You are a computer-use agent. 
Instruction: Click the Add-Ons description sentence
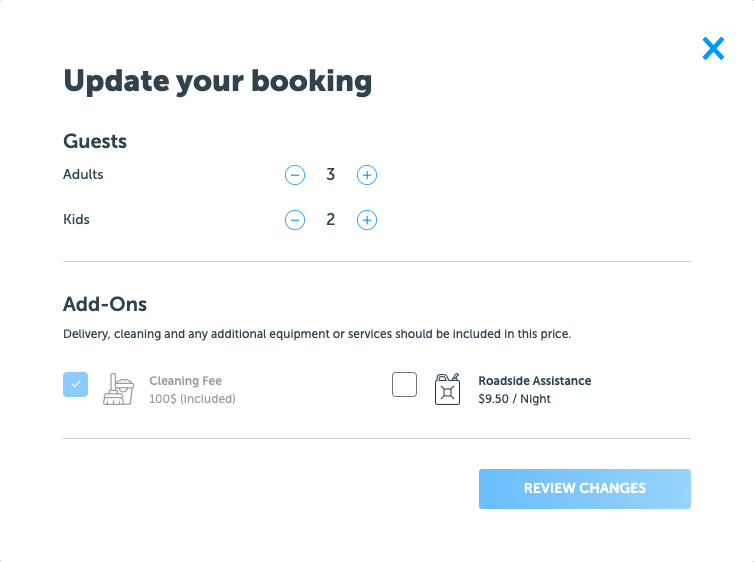click(317, 334)
